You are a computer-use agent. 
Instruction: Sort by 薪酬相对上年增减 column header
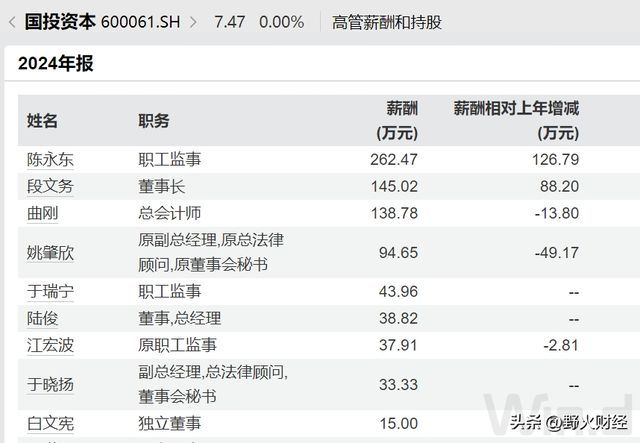(516, 121)
